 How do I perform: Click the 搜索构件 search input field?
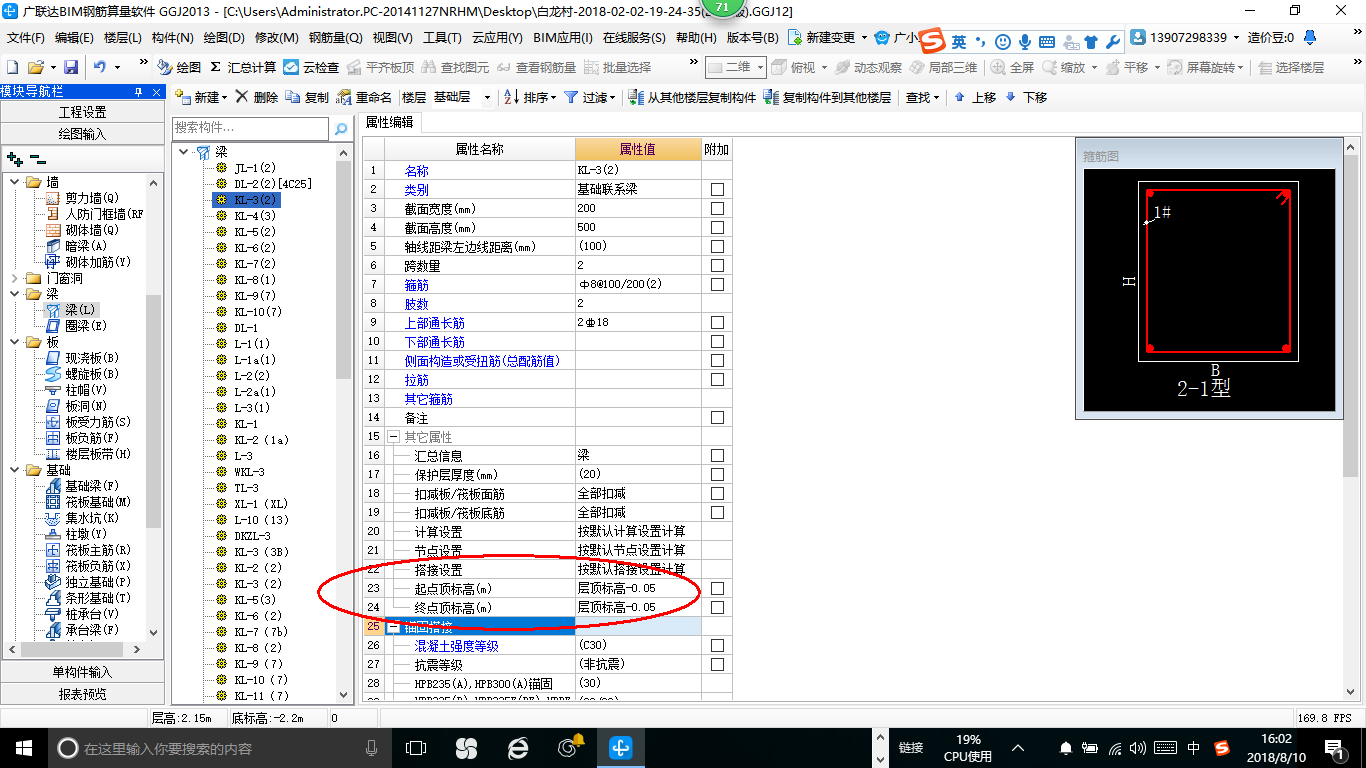click(250, 128)
